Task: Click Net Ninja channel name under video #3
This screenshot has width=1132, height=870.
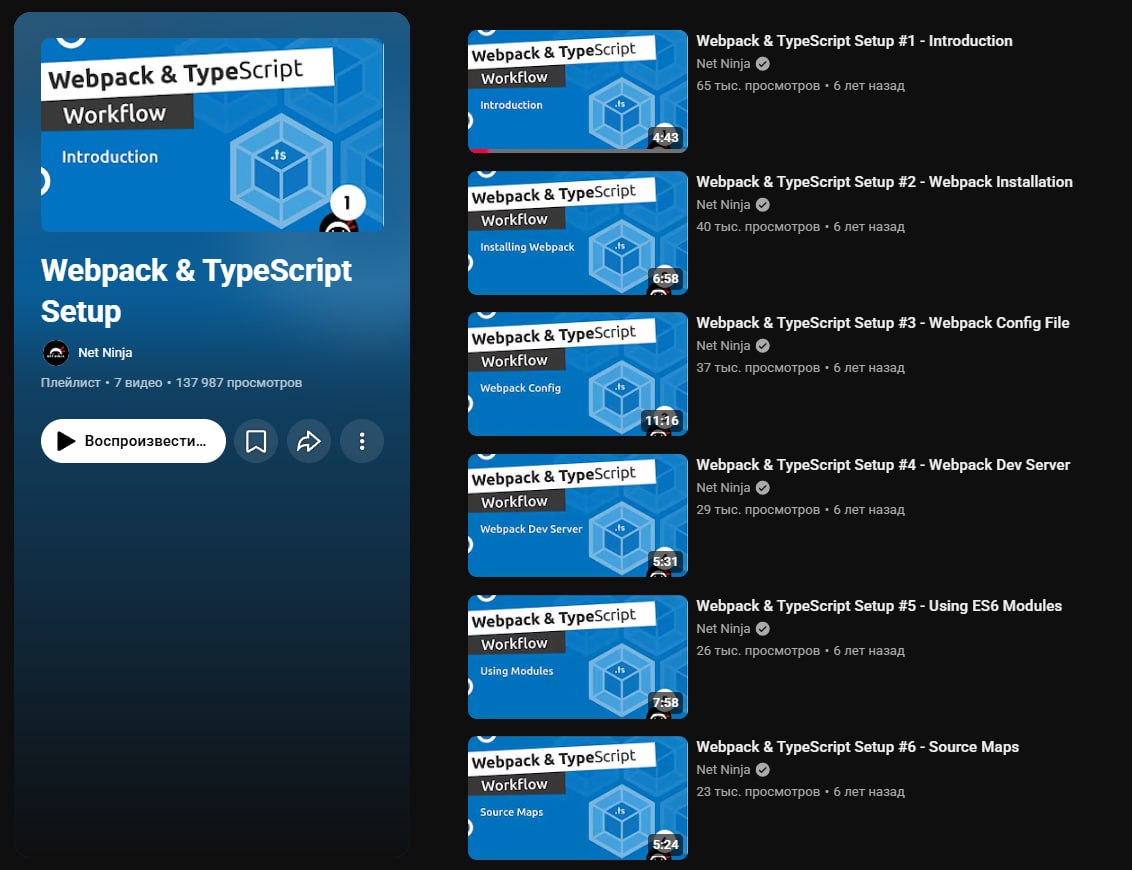Action: coord(723,346)
